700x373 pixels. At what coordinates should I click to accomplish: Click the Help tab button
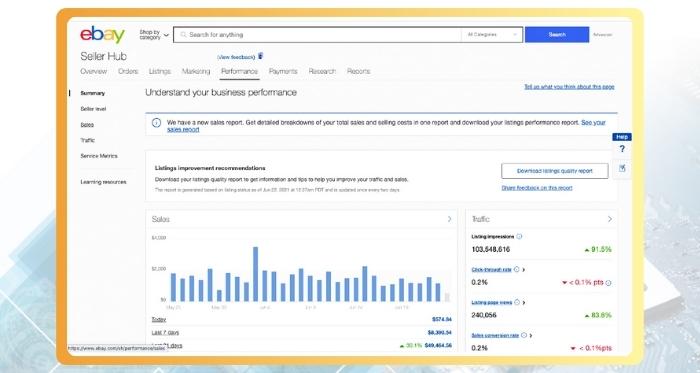click(x=622, y=137)
